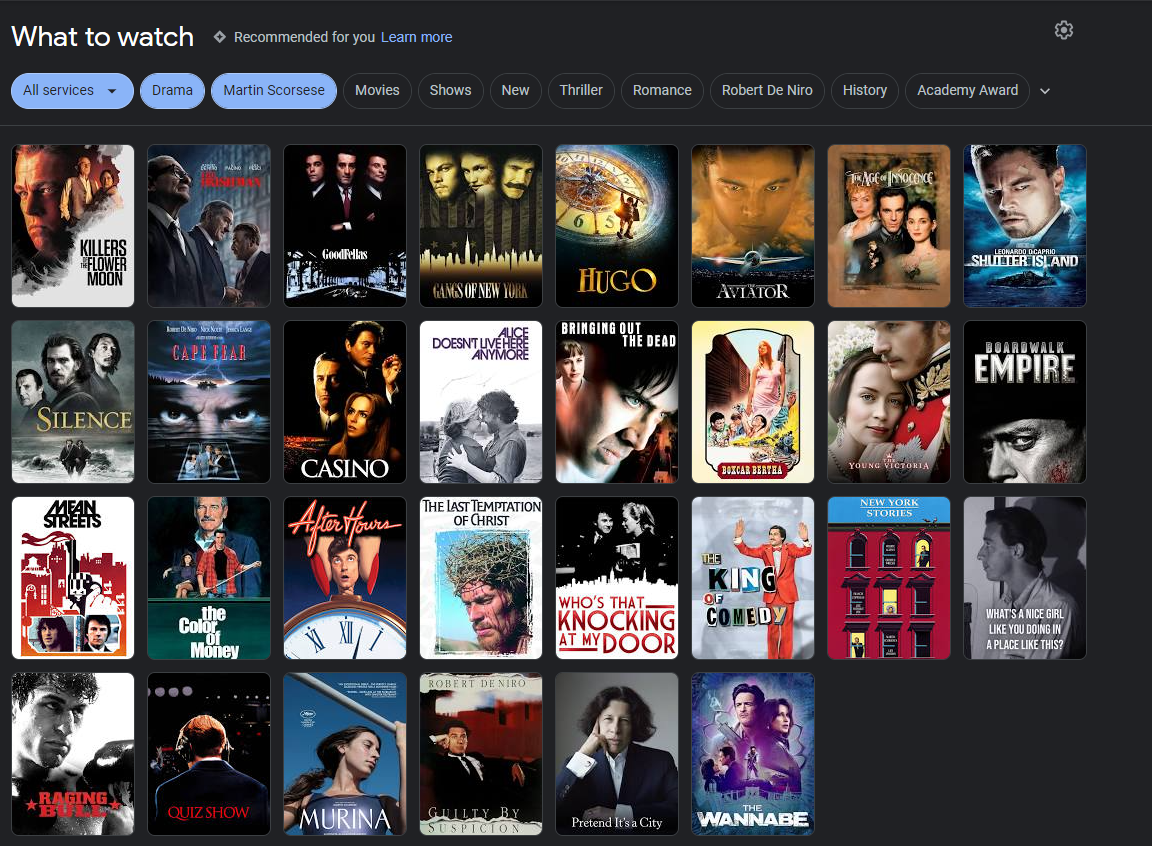Follow the Learn more link
Viewport: 1152px width, 846px height.
coord(416,37)
